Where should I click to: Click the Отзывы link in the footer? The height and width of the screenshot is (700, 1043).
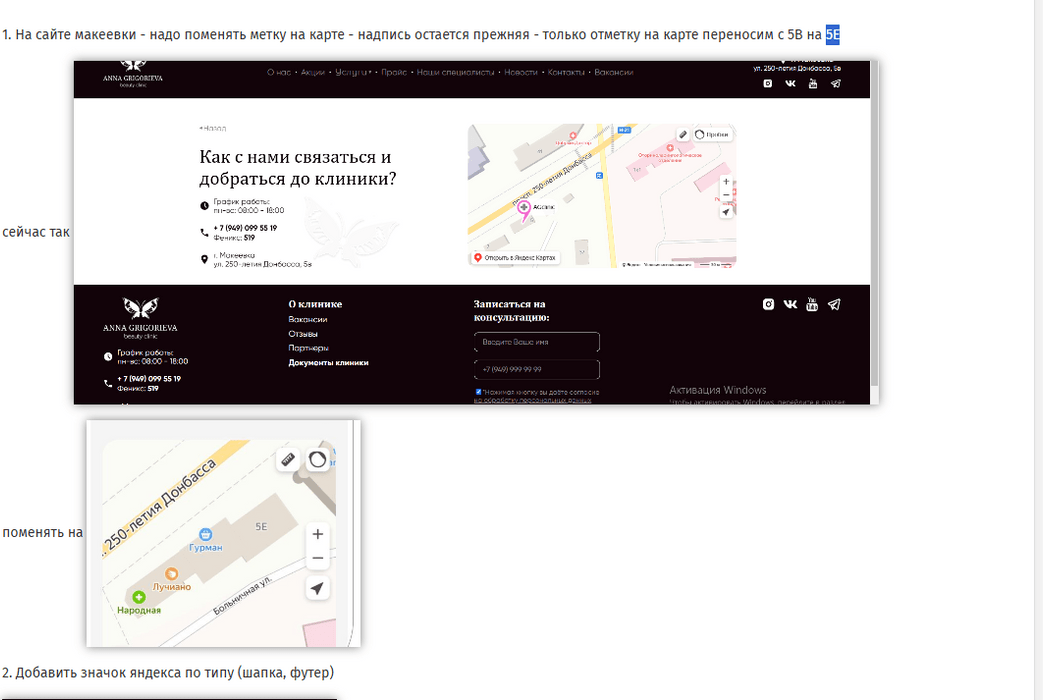(x=303, y=334)
